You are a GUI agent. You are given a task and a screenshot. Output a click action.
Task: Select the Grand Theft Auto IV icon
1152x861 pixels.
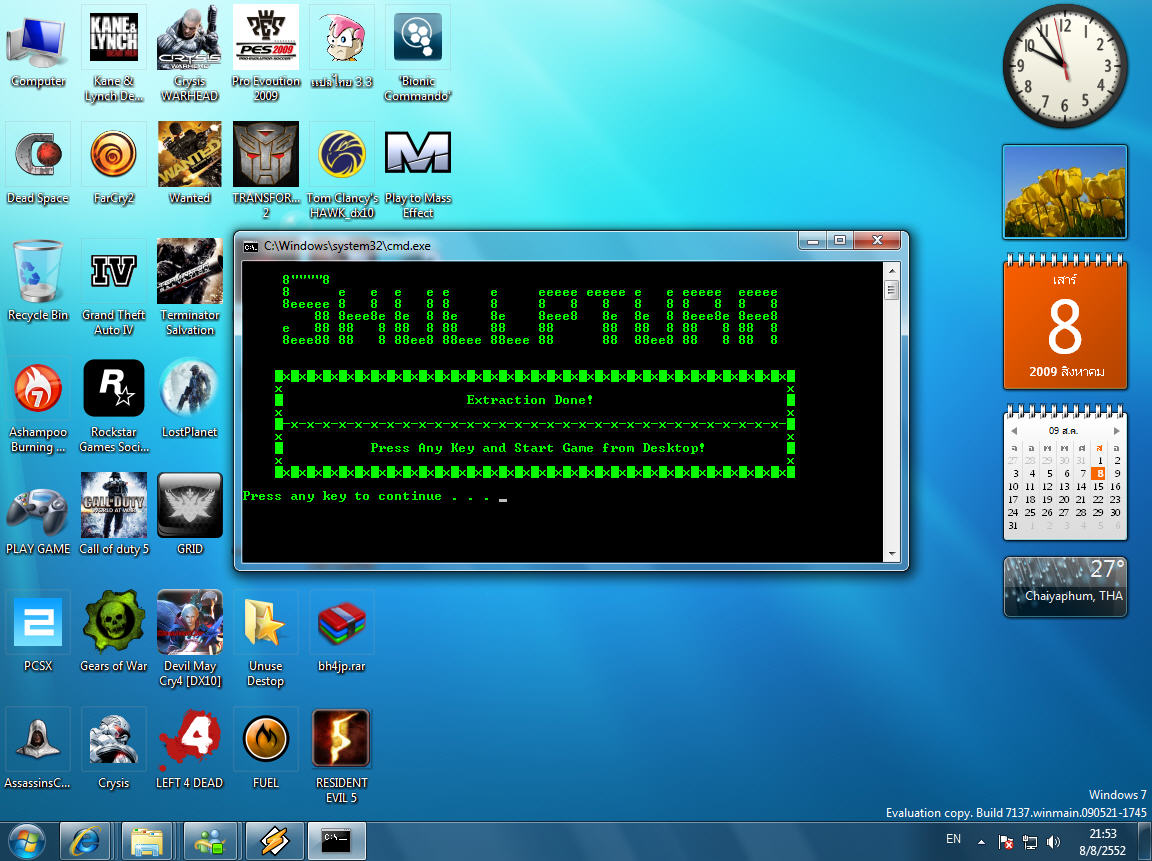pyautogui.click(x=113, y=288)
